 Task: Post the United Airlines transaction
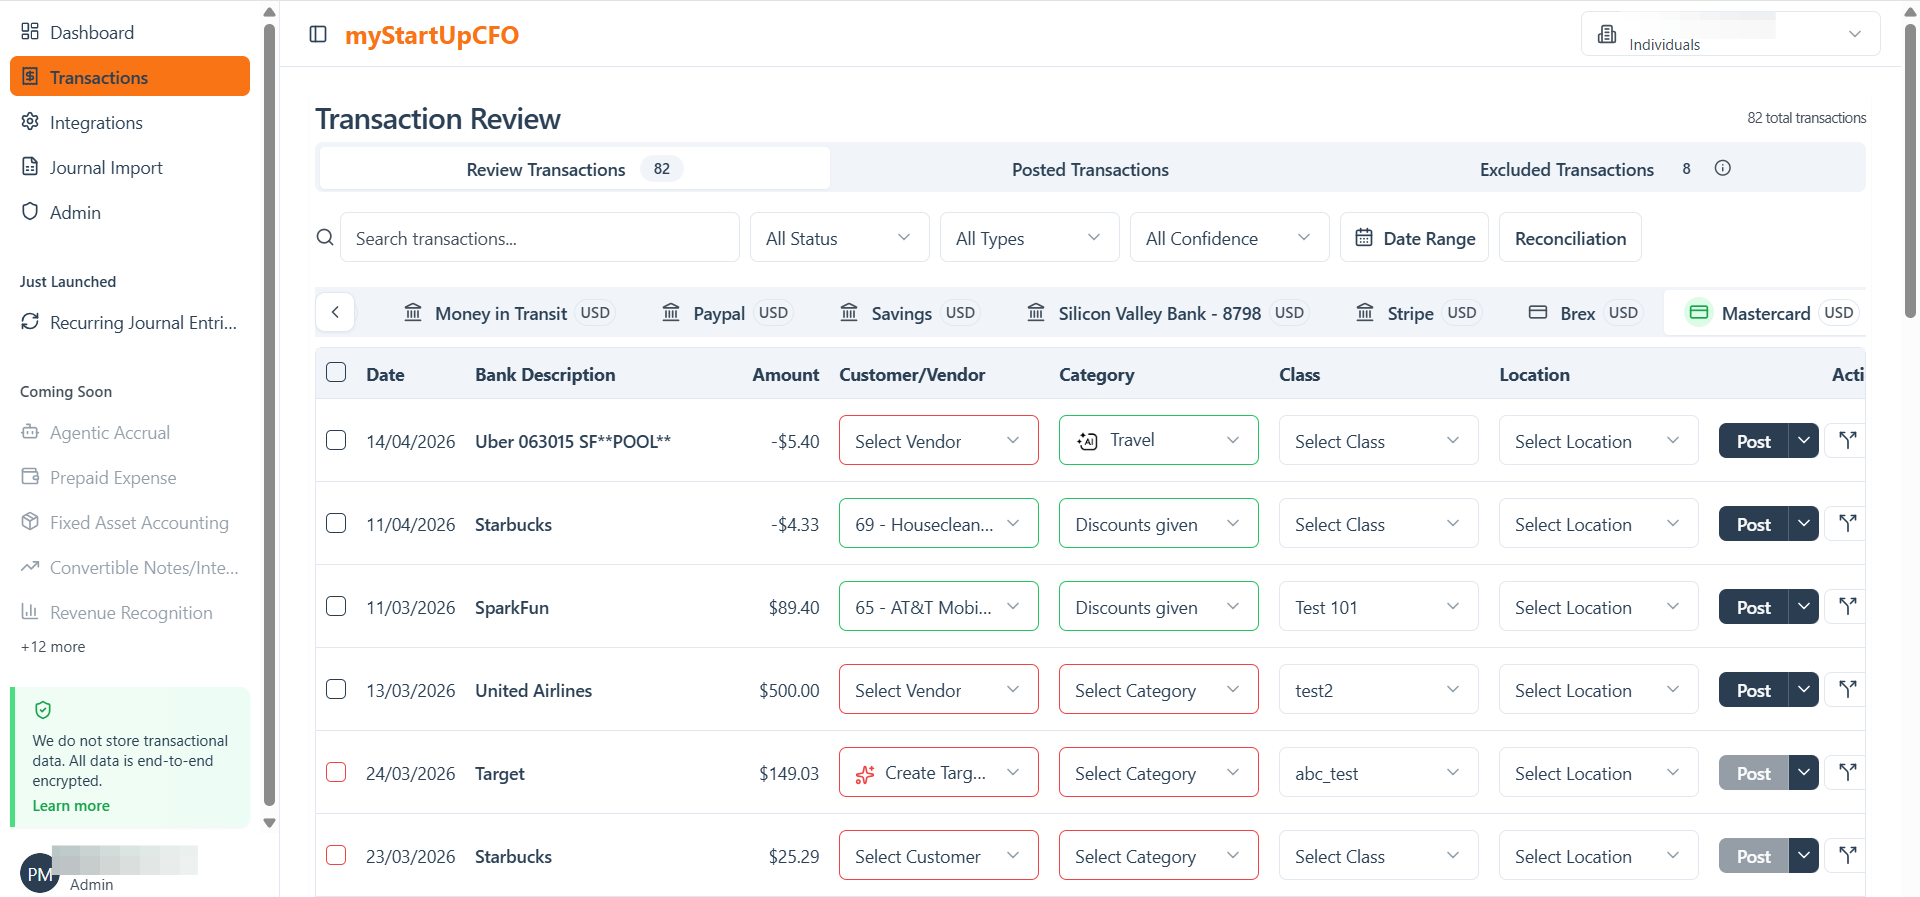(1753, 689)
